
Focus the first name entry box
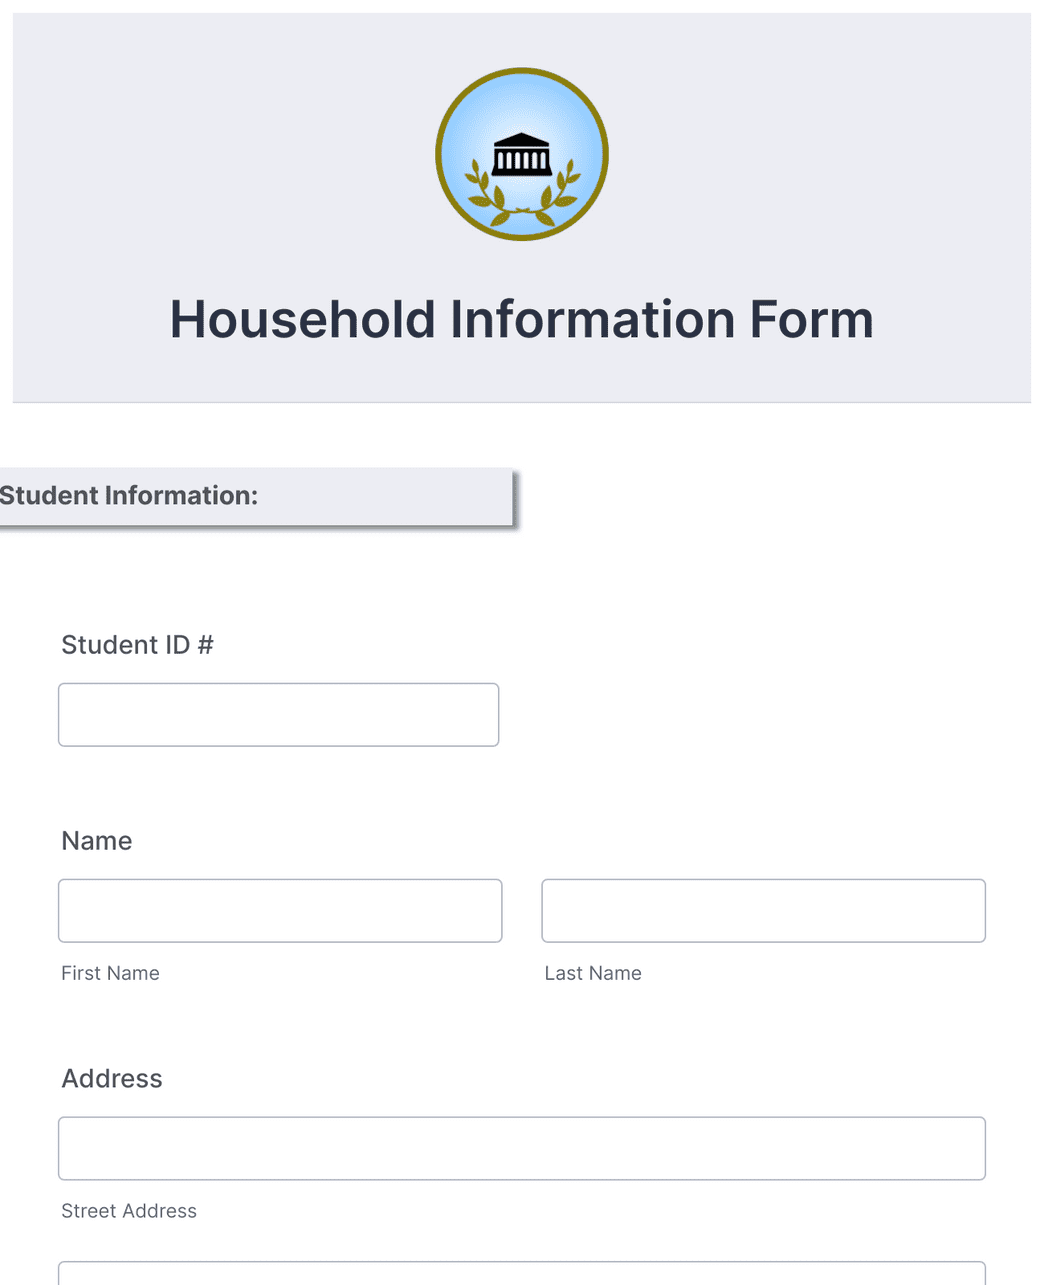[x=280, y=910]
